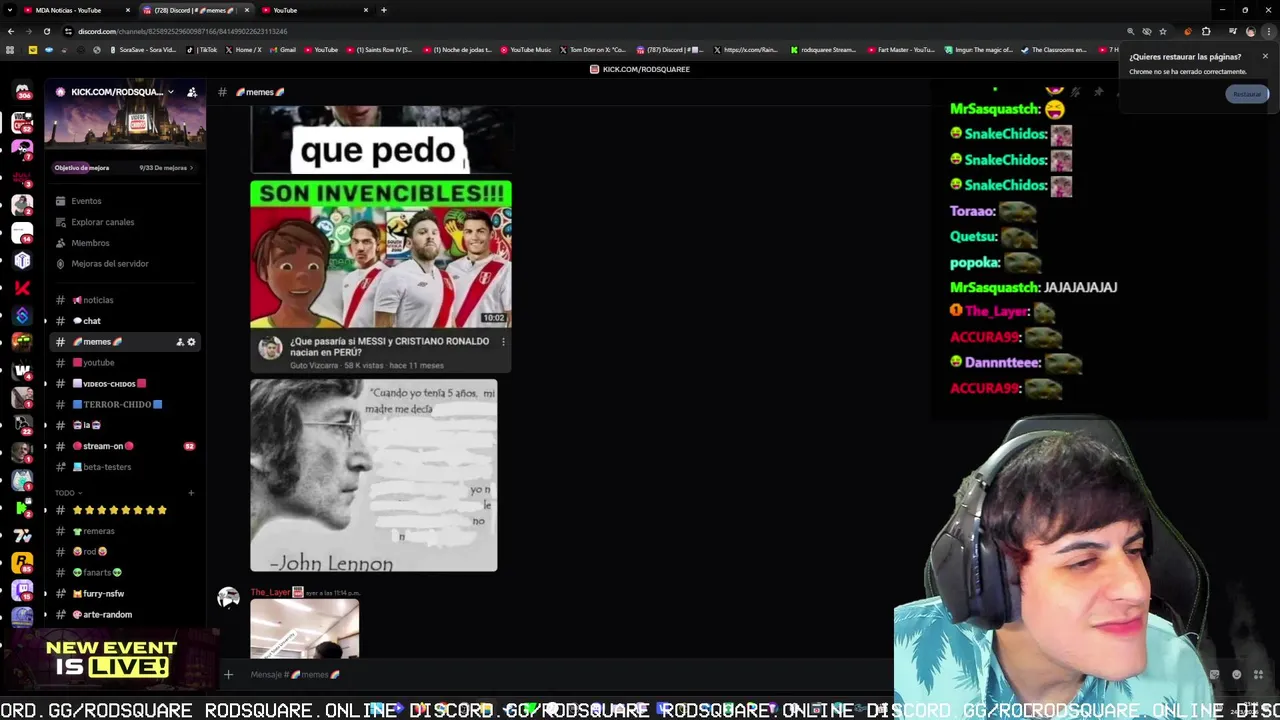
Task: Open the Home / X bookmark
Action: (243, 50)
